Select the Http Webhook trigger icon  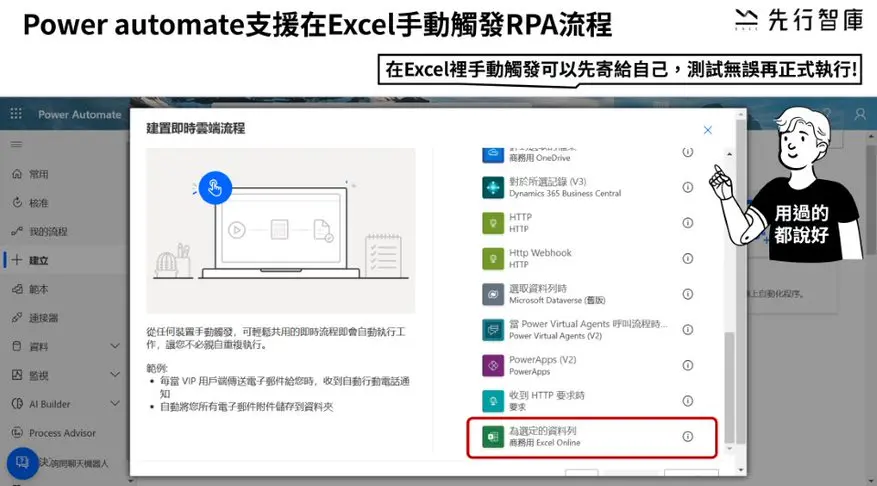click(x=493, y=258)
